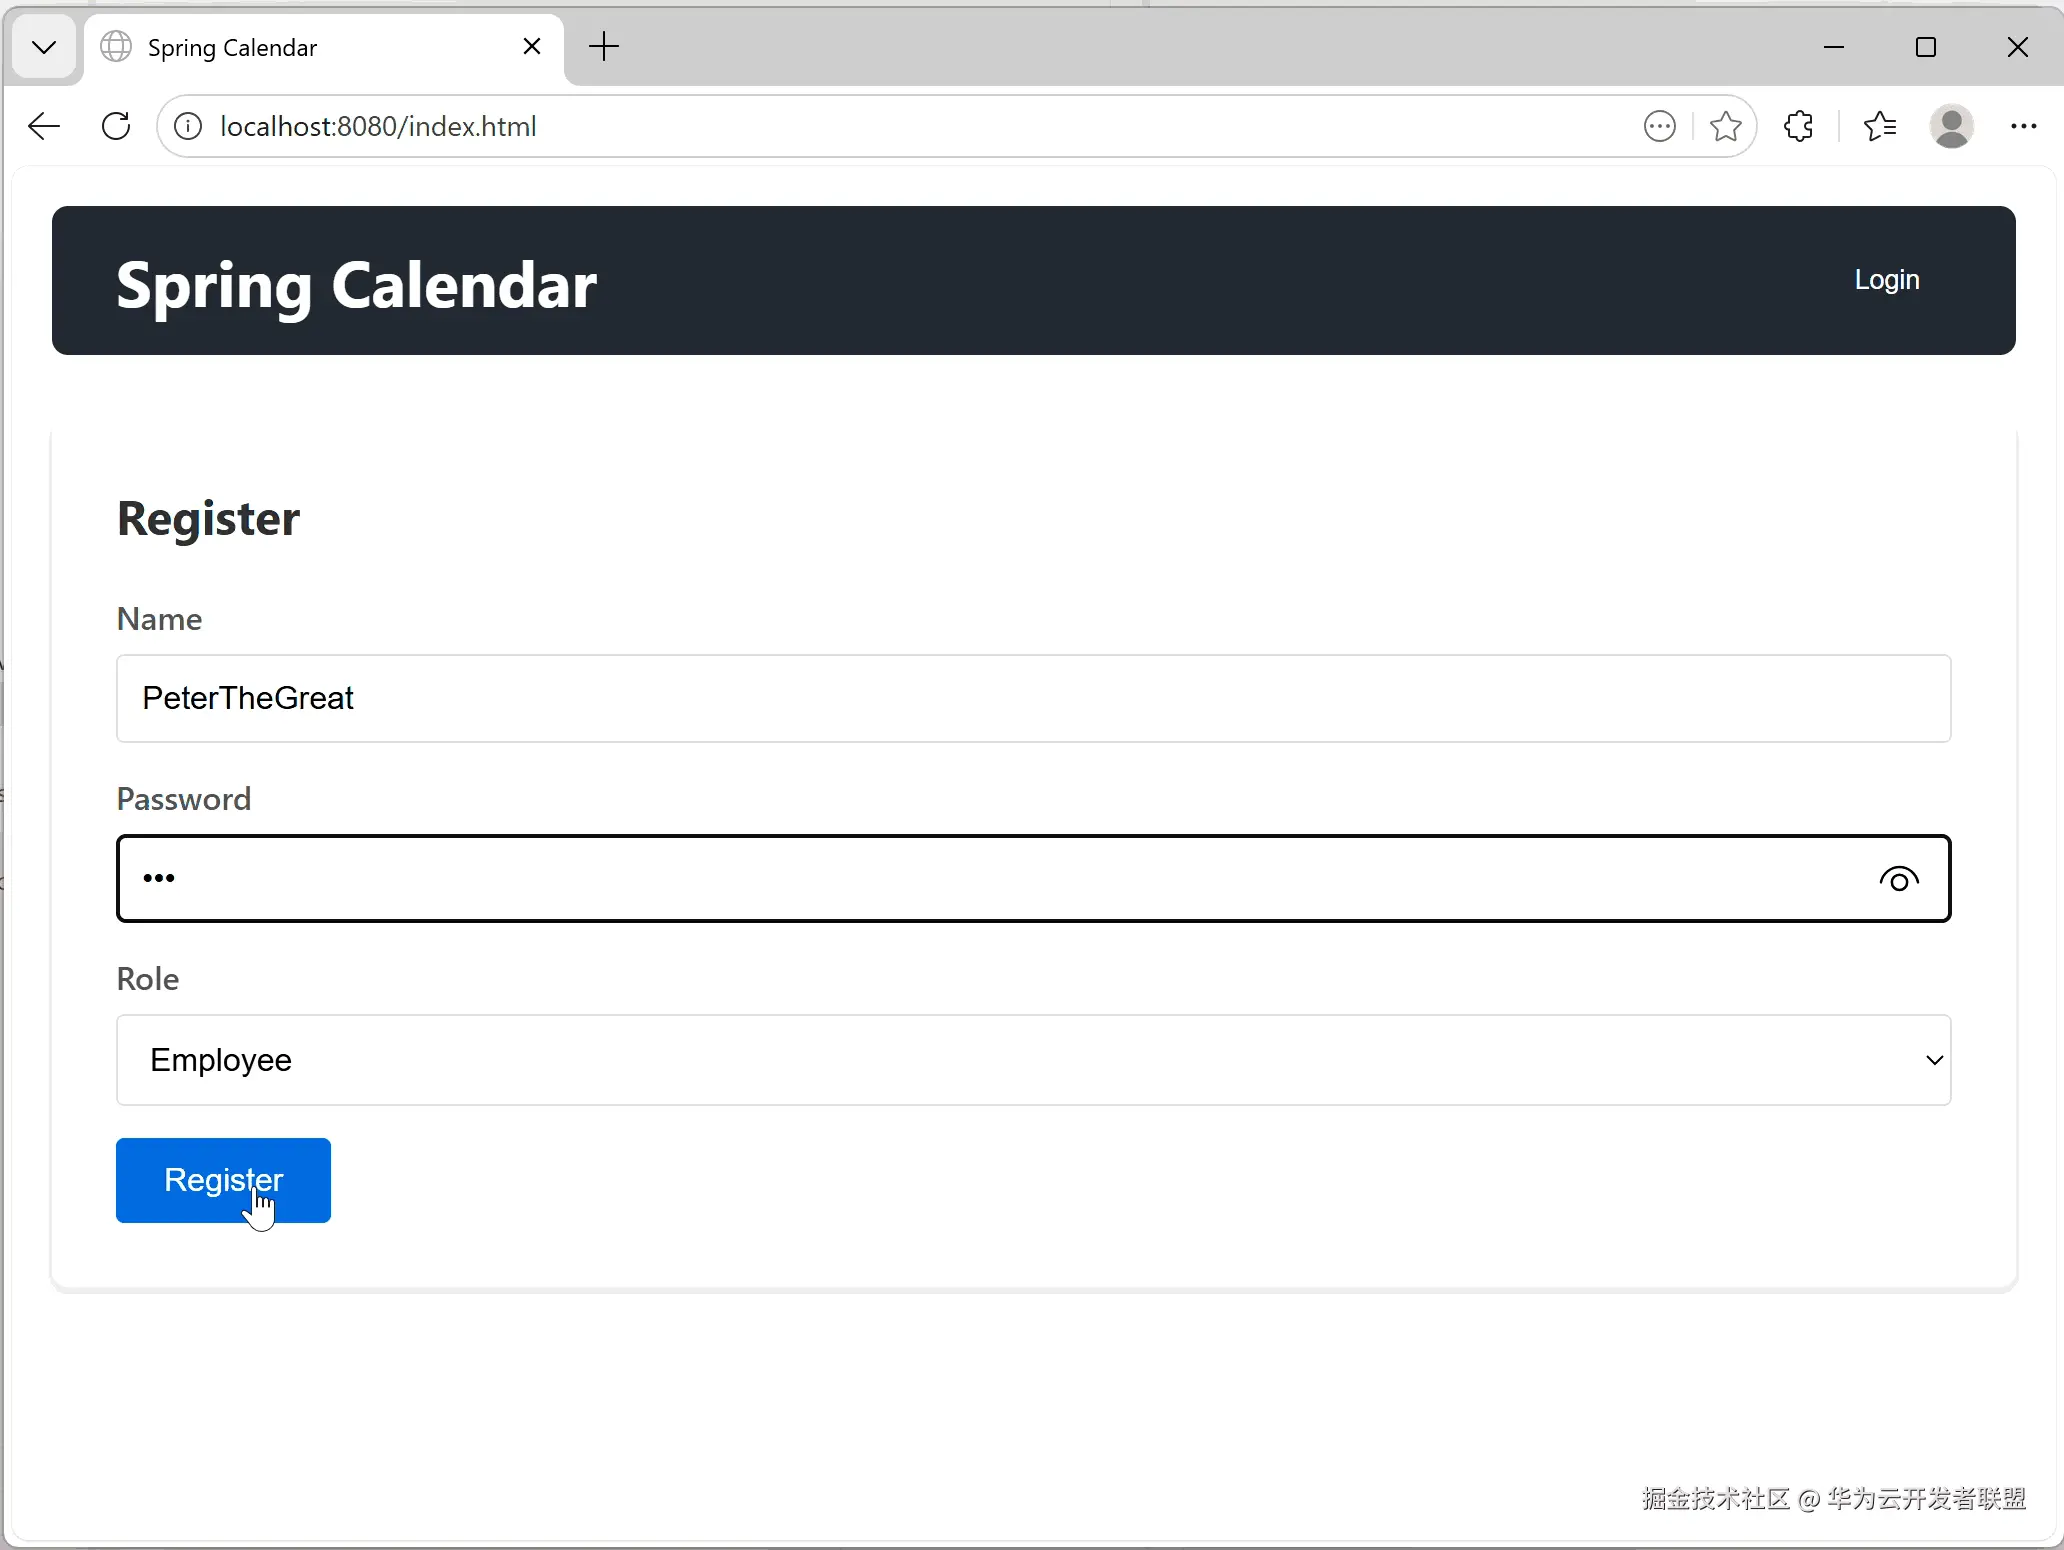Viewport: 2064px width, 1550px height.
Task: Open browser Settings and more menu
Action: pyautogui.click(x=2023, y=126)
